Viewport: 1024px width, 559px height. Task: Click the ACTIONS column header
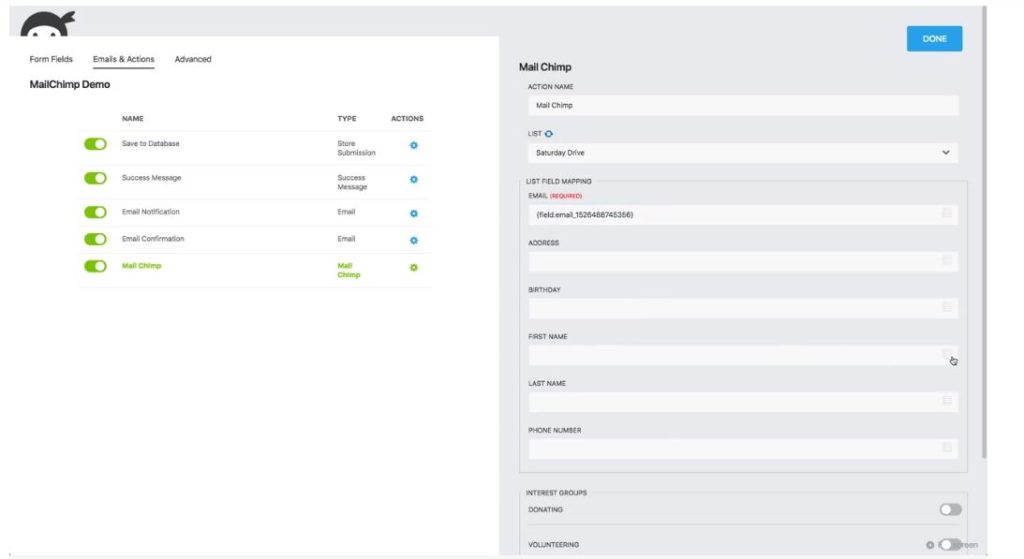[407, 119]
